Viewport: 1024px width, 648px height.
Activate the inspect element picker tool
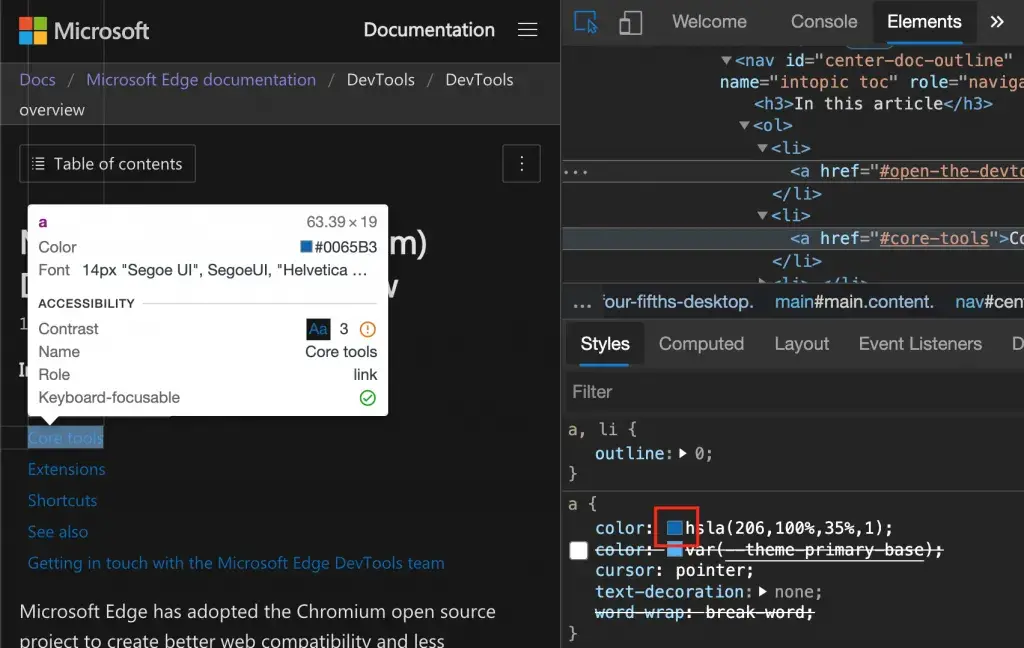pyautogui.click(x=586, y=22)
